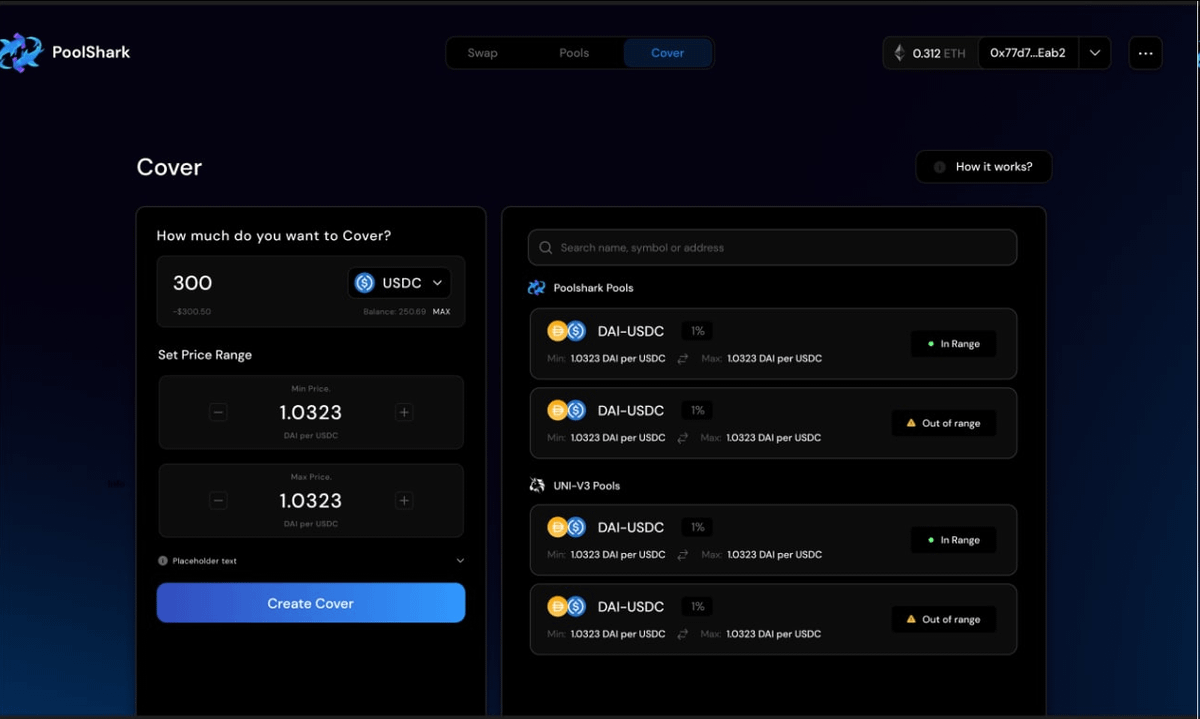Open the Pools tab
Image resolution: width=1200 pixels, height=719 pixels.
click(x=574, y=53)
